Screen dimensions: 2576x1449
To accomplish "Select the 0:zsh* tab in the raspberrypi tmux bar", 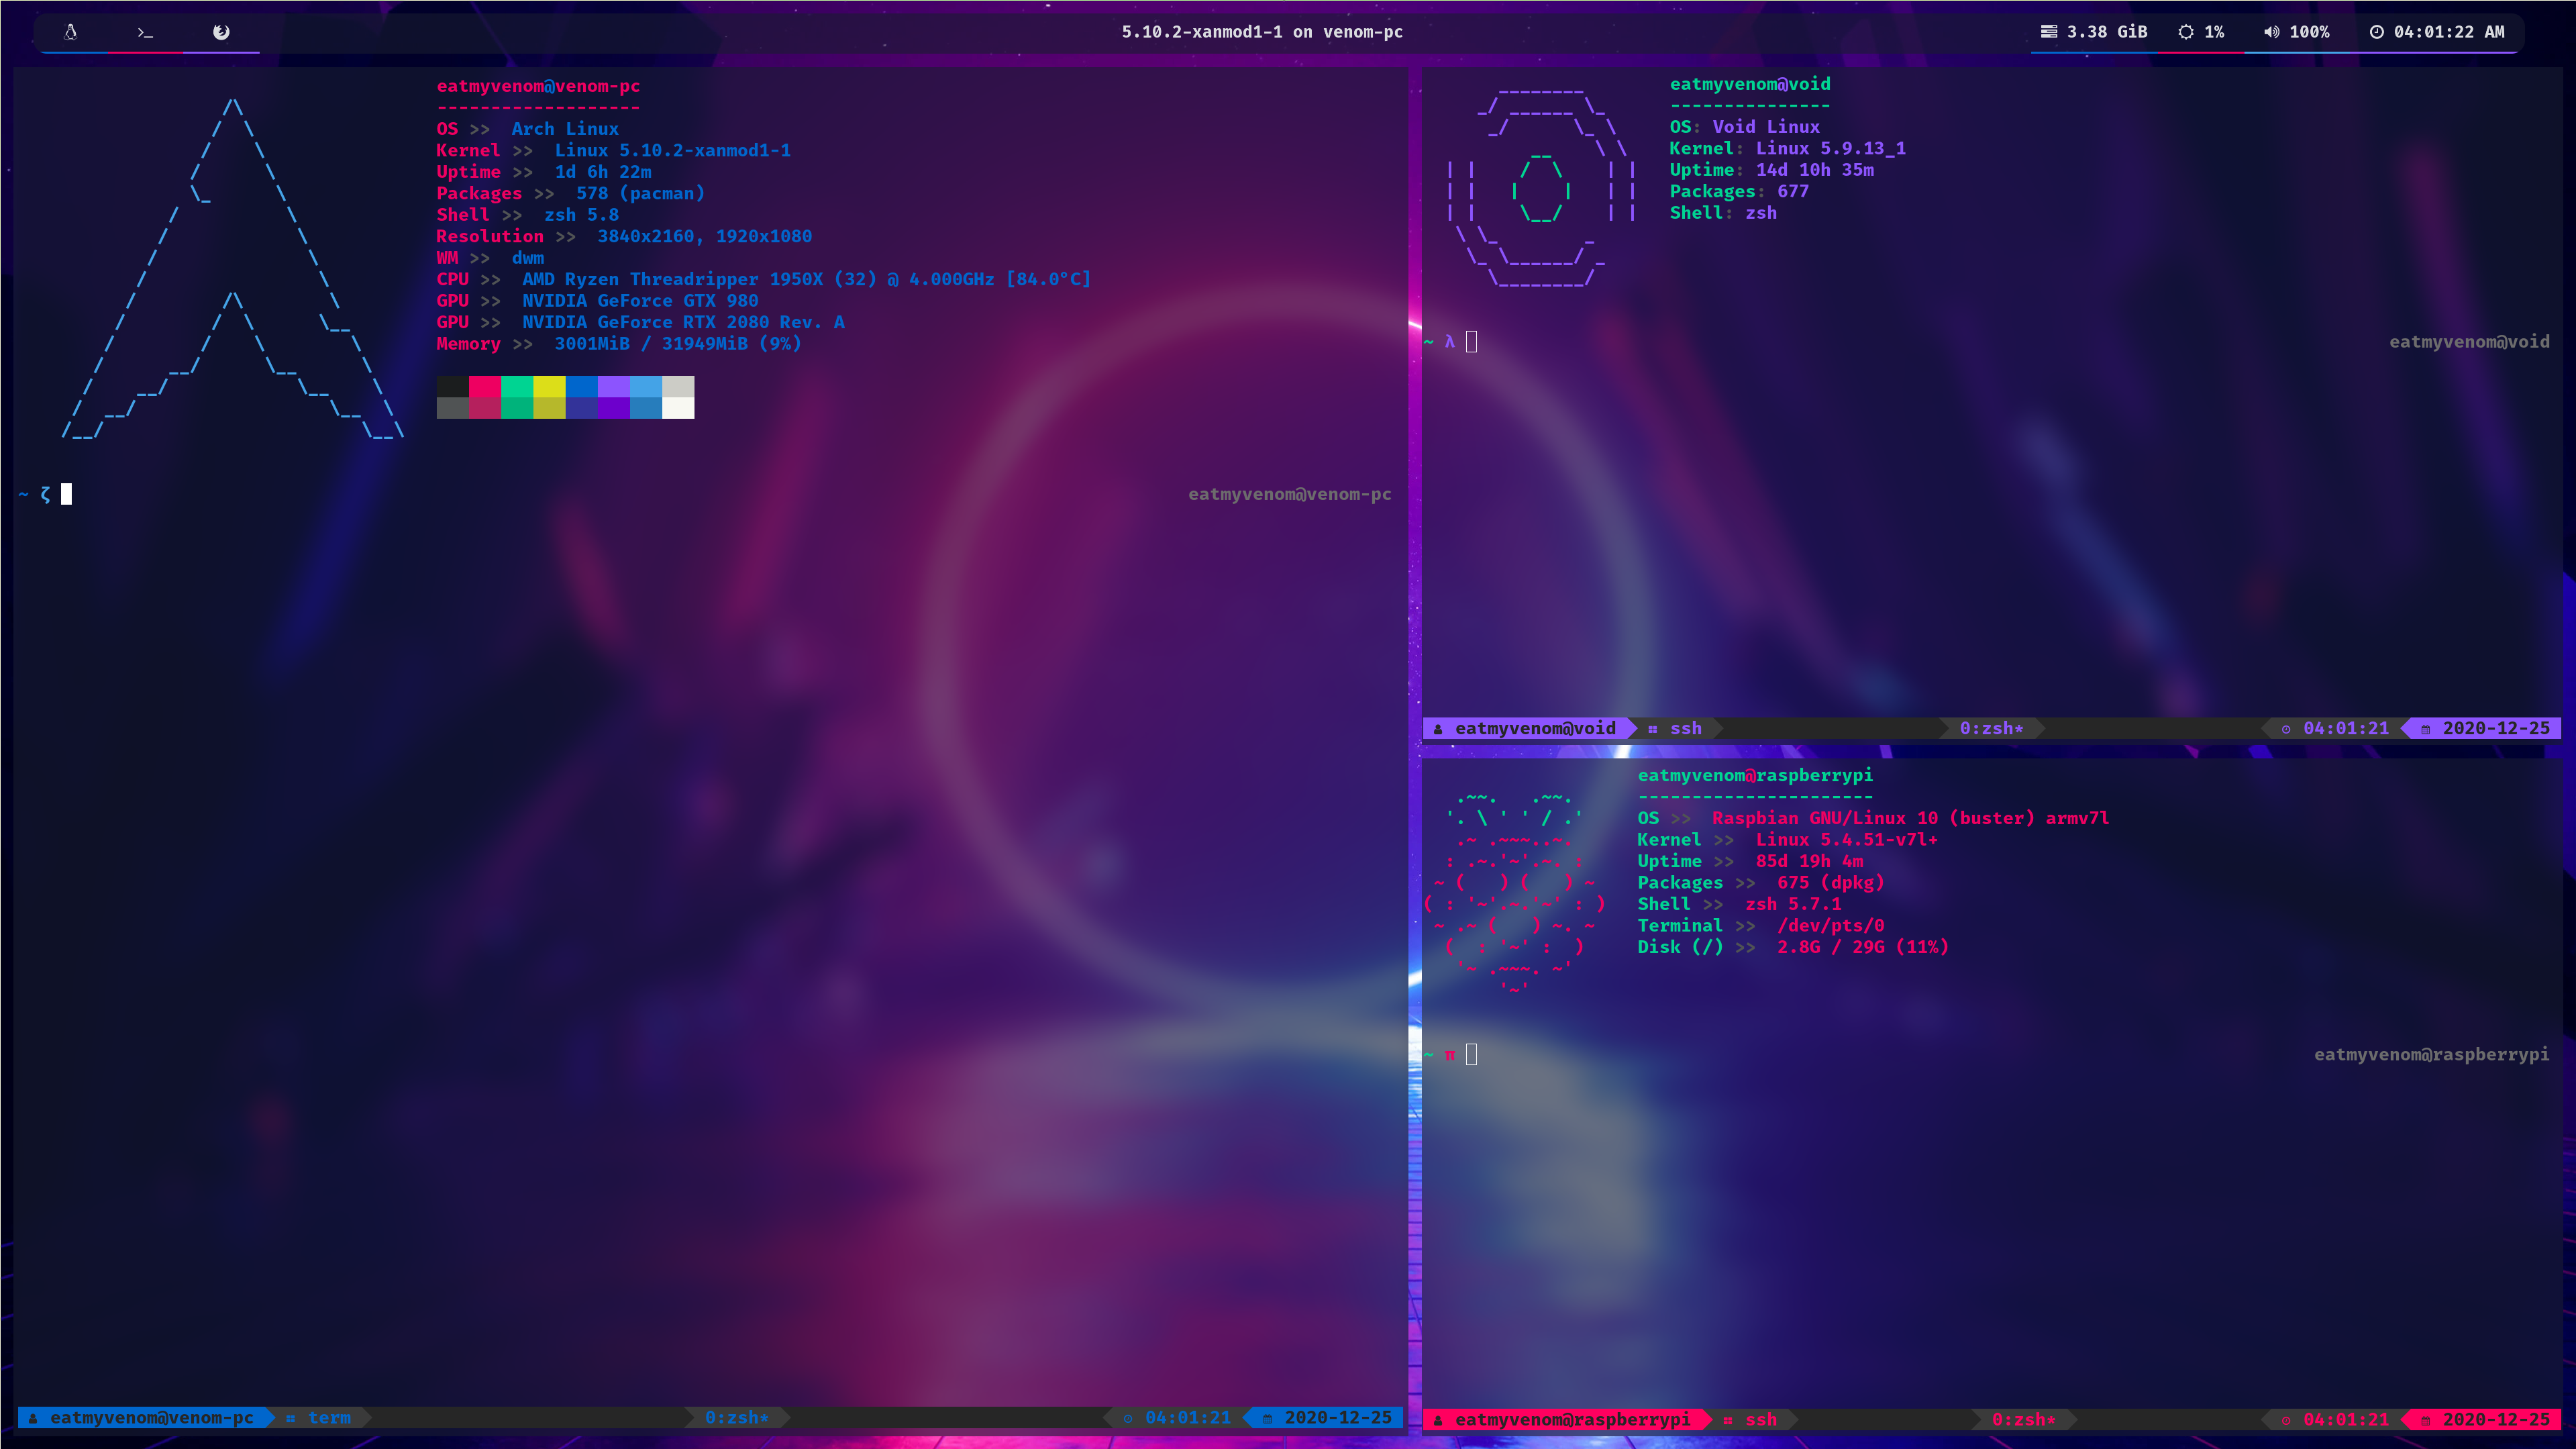I will coord(2023,1420).
